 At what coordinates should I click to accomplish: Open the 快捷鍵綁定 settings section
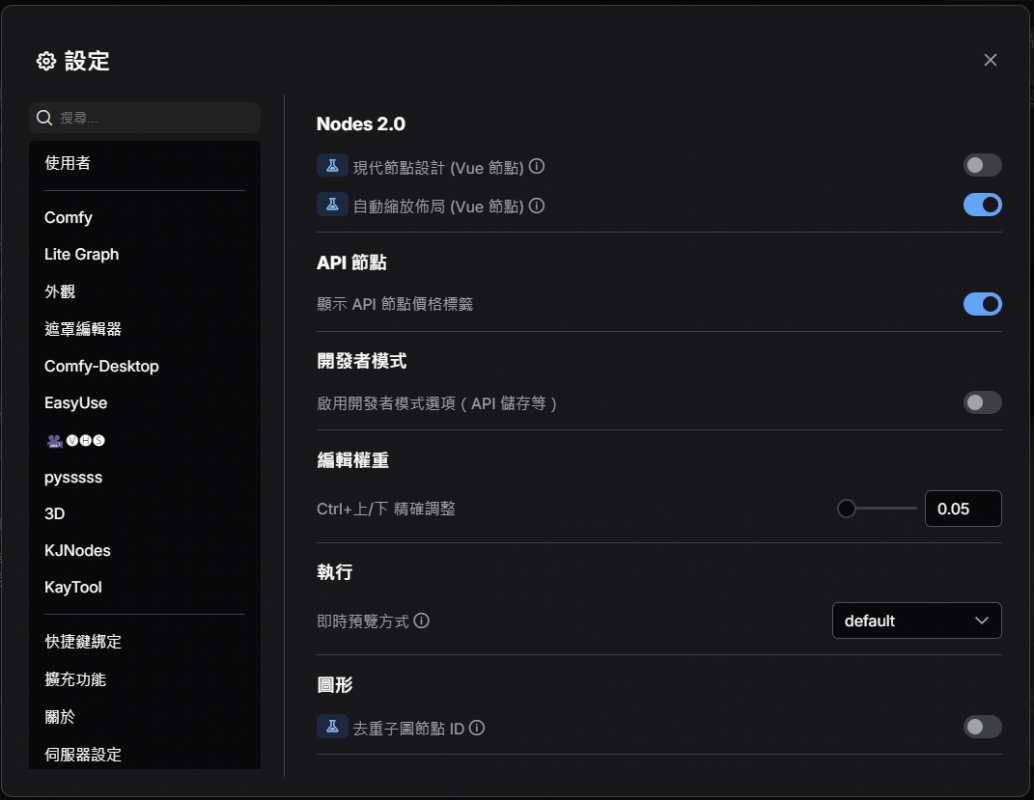click(x=83, y=642)
